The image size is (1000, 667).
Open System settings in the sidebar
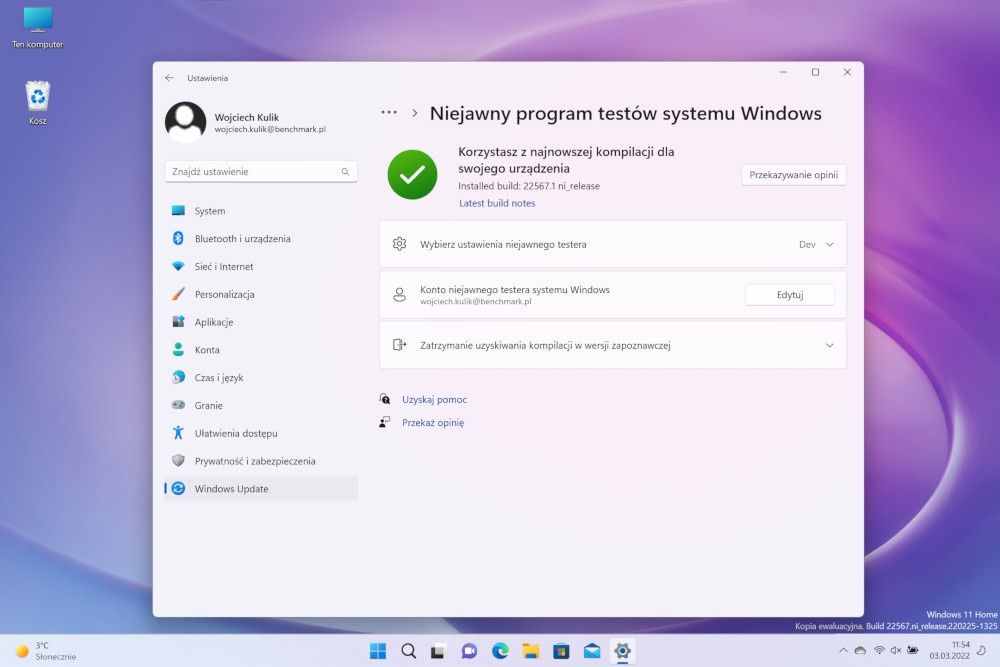(261, 211)
